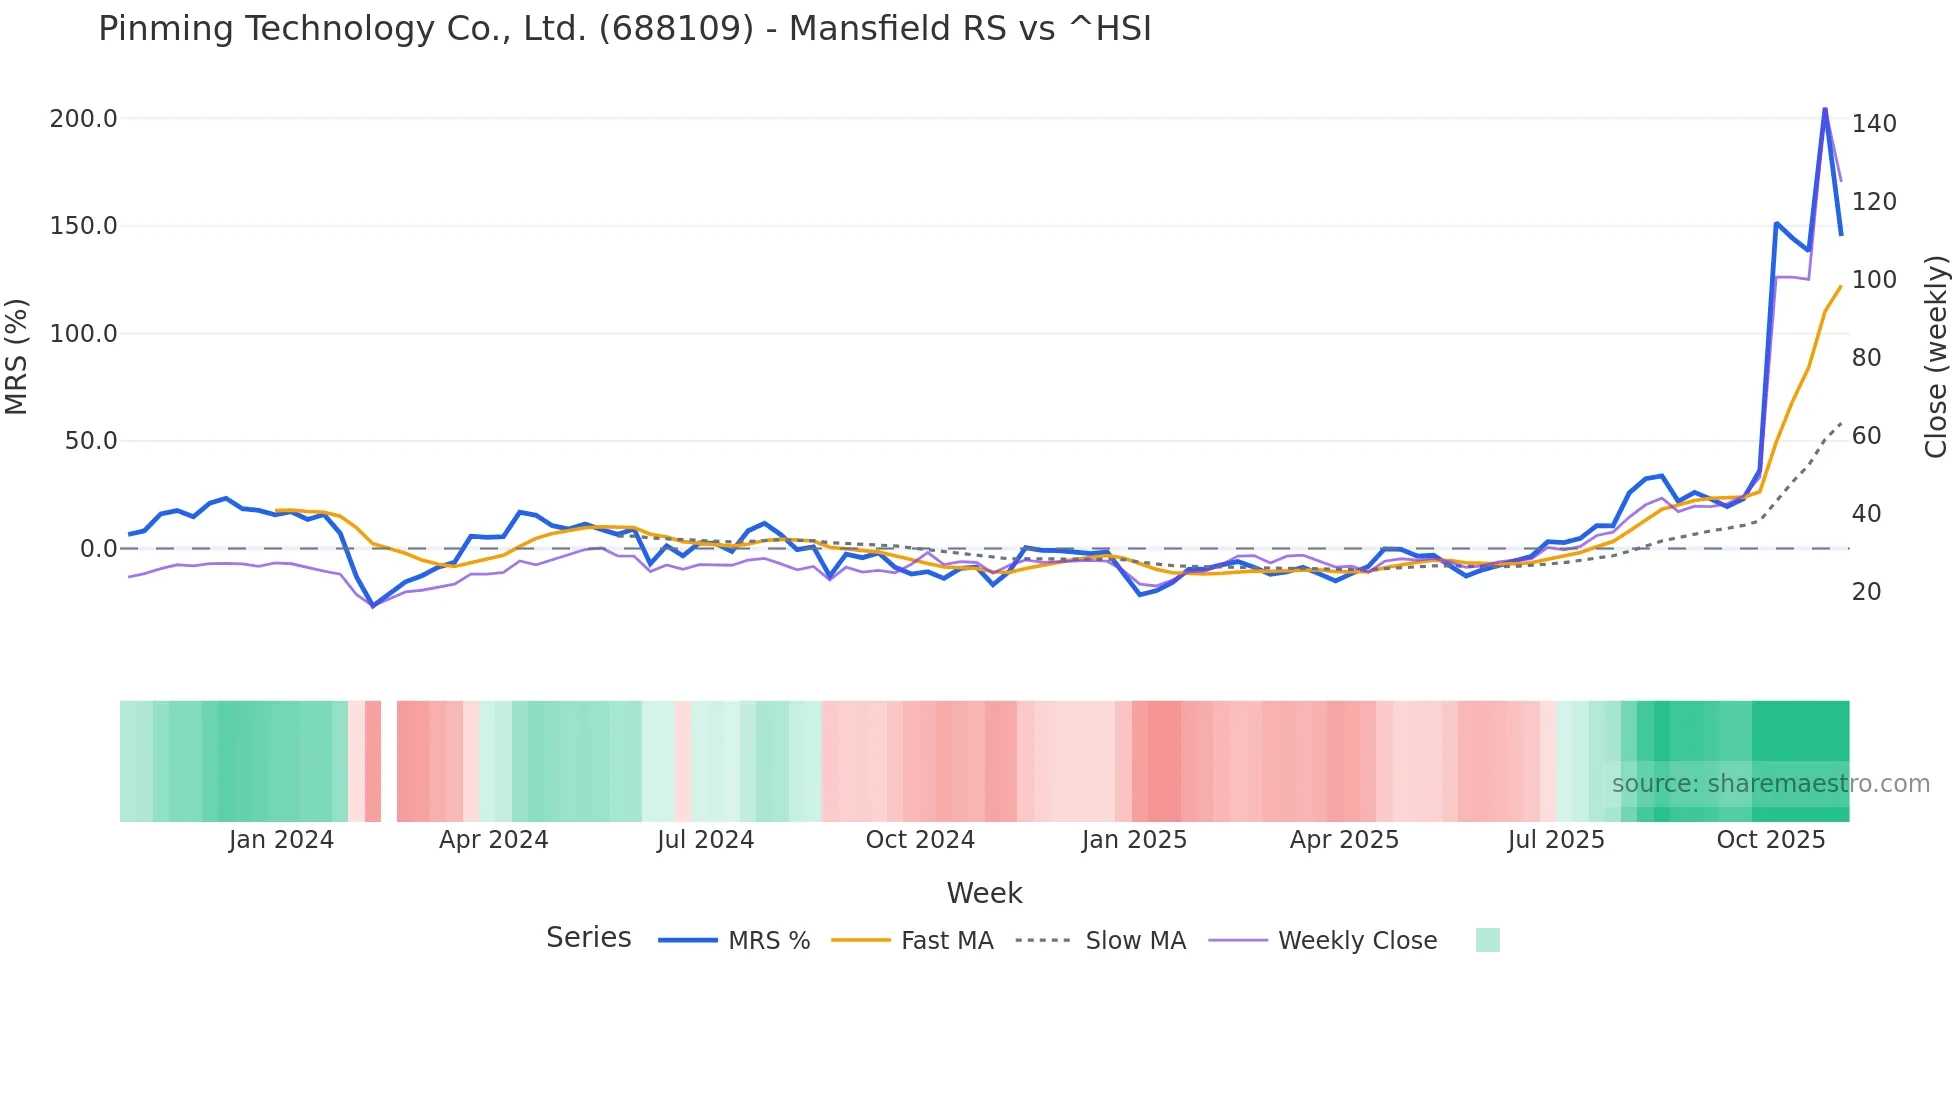Click the Jul 2024 date label
Screen dimensions: 1960x1102
click(706, 840)
